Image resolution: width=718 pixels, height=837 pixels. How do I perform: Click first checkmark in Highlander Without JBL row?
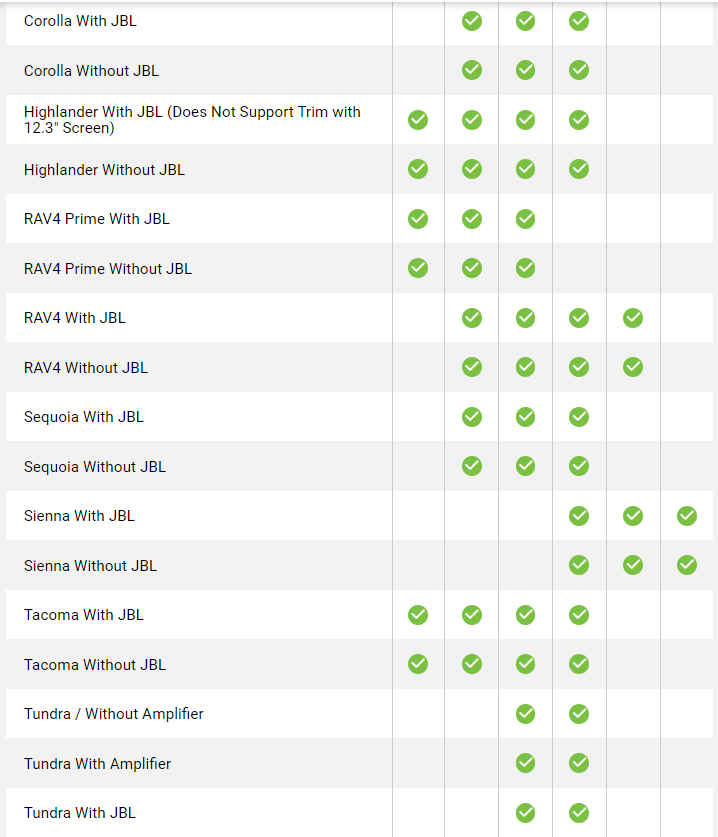(418, 169)
